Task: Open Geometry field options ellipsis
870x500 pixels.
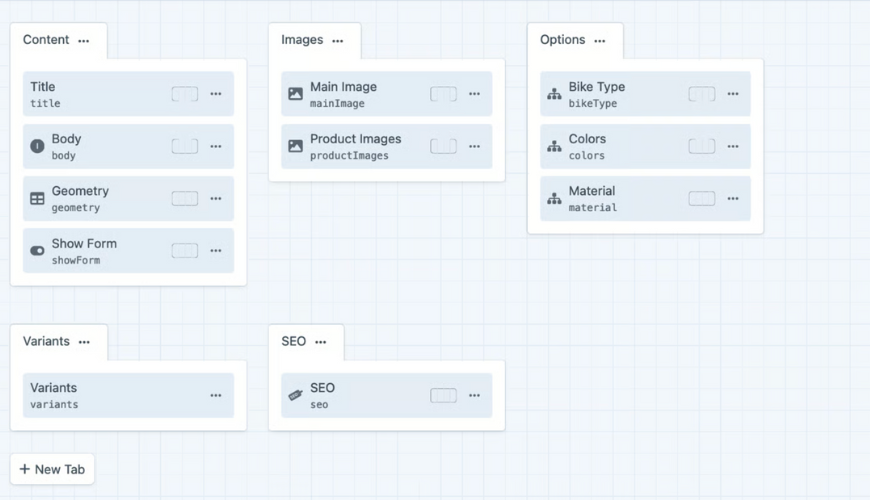Action: pos(216,199)
